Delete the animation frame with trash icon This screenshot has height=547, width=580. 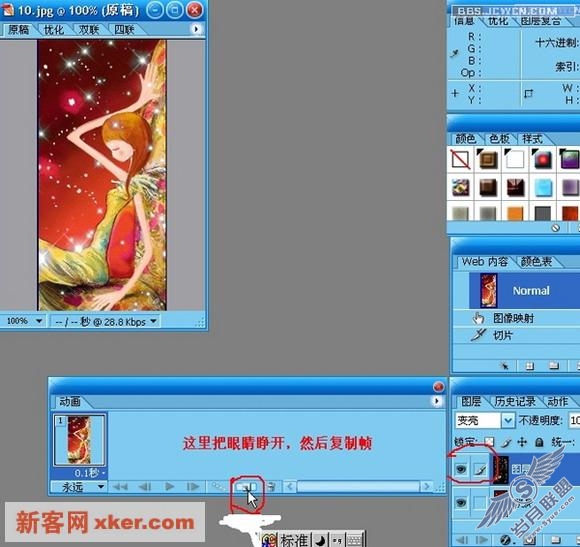[272, 487]
